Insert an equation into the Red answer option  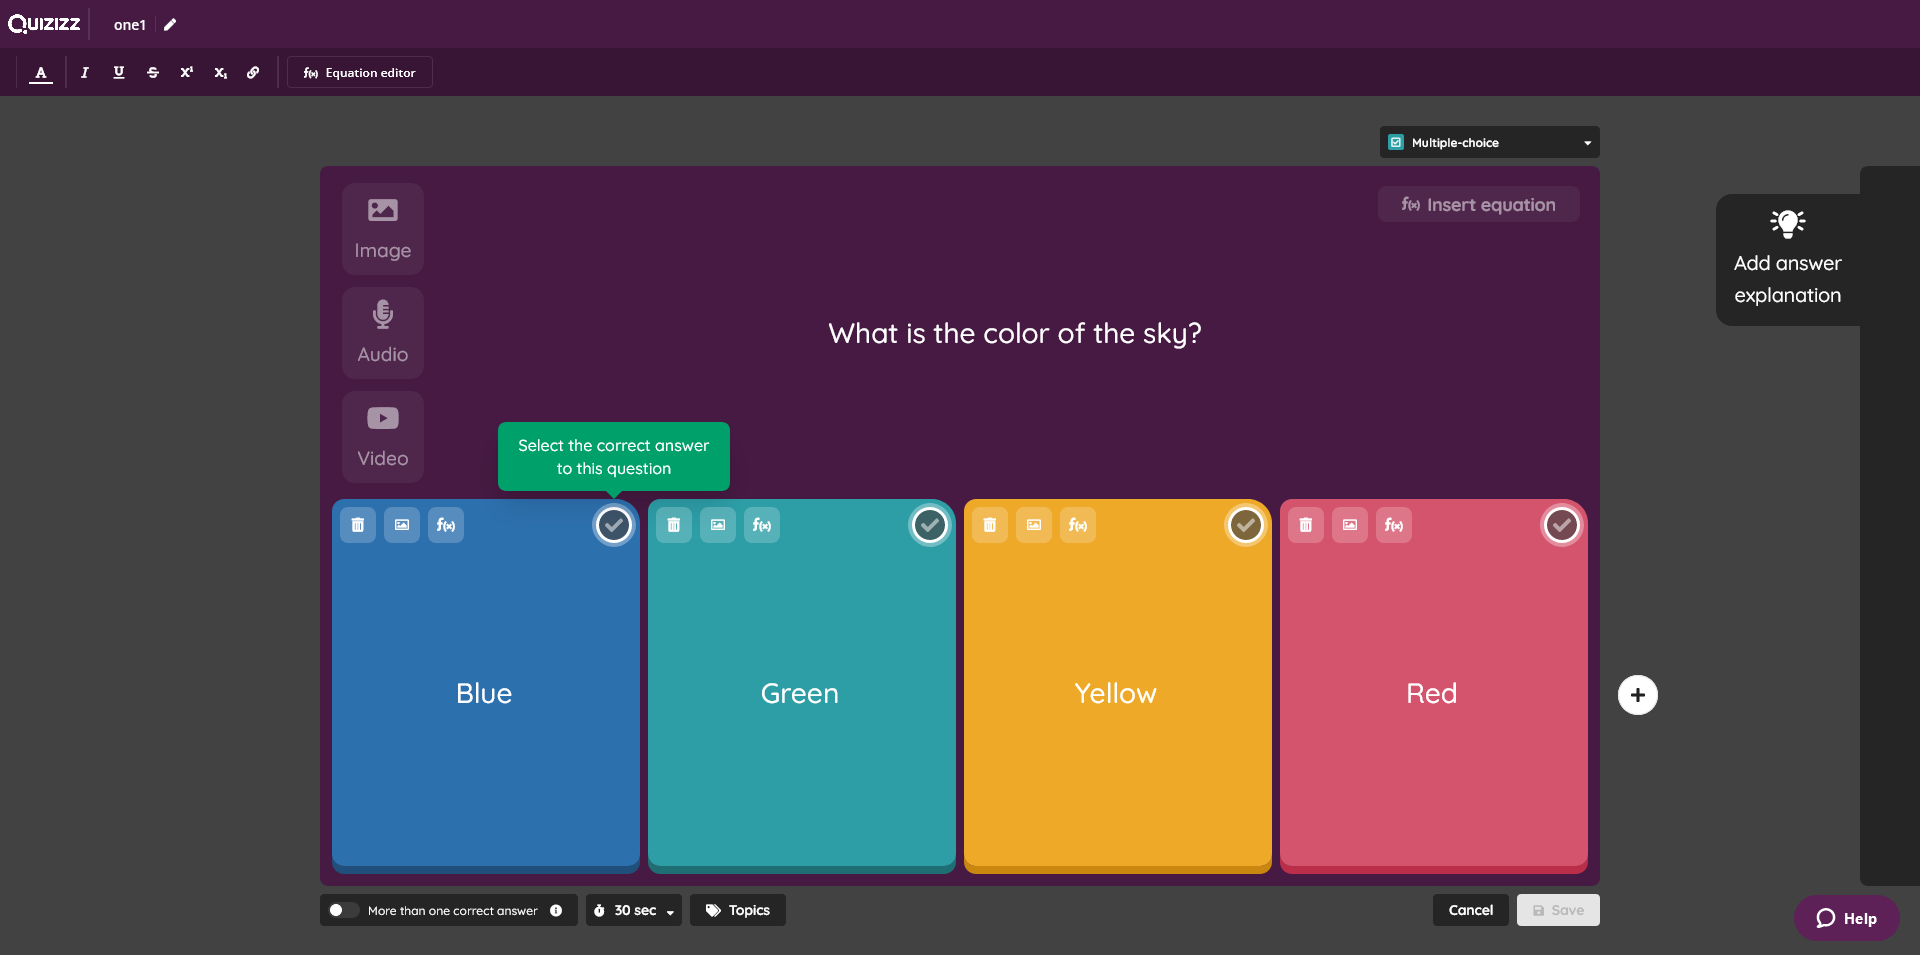pyautogui.click(x=1393, y=524)
